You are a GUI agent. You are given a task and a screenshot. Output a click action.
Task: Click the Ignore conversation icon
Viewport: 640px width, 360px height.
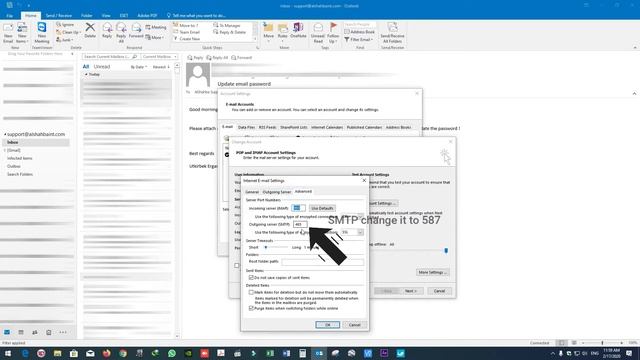coord(65,25)
